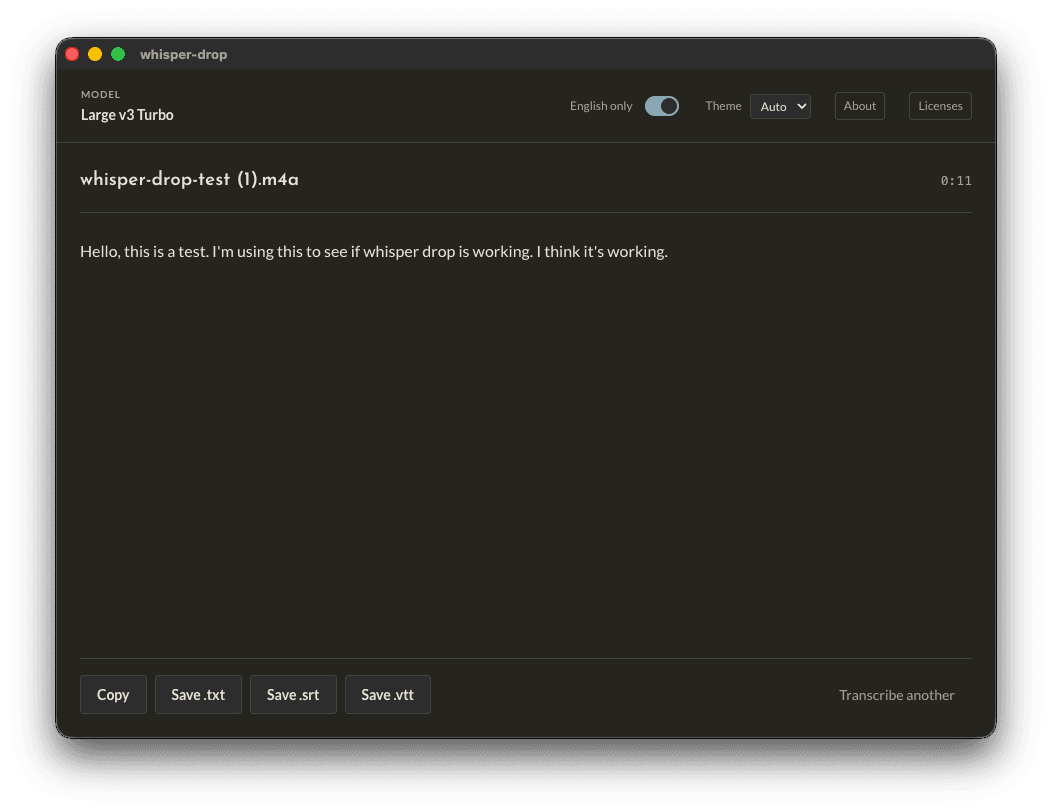Open the Theme dropdown set to Auto
The height and width of the screenshot is (812, 1052).
(x=780, y=106)
